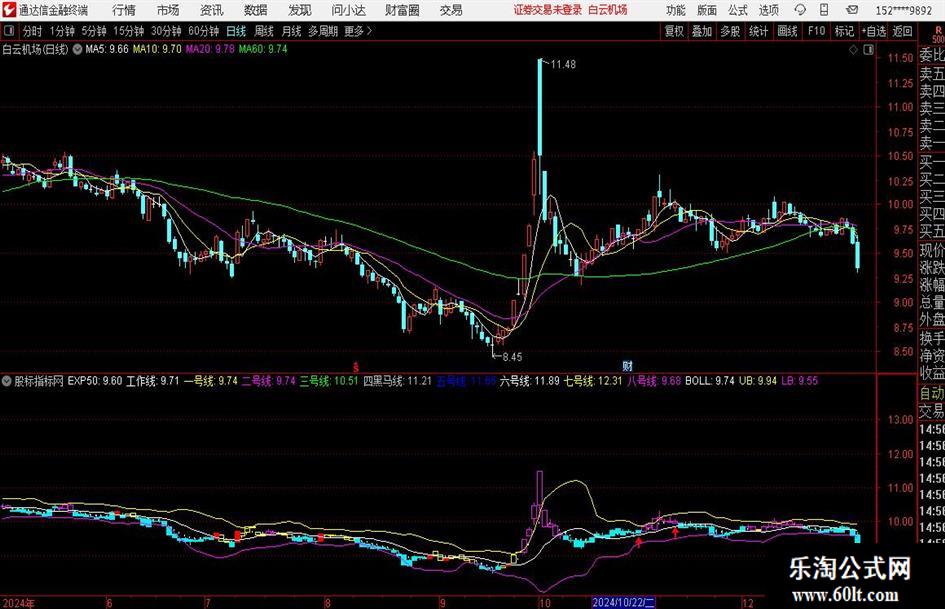Click the 画线 drawing tools button

[787, 31]
